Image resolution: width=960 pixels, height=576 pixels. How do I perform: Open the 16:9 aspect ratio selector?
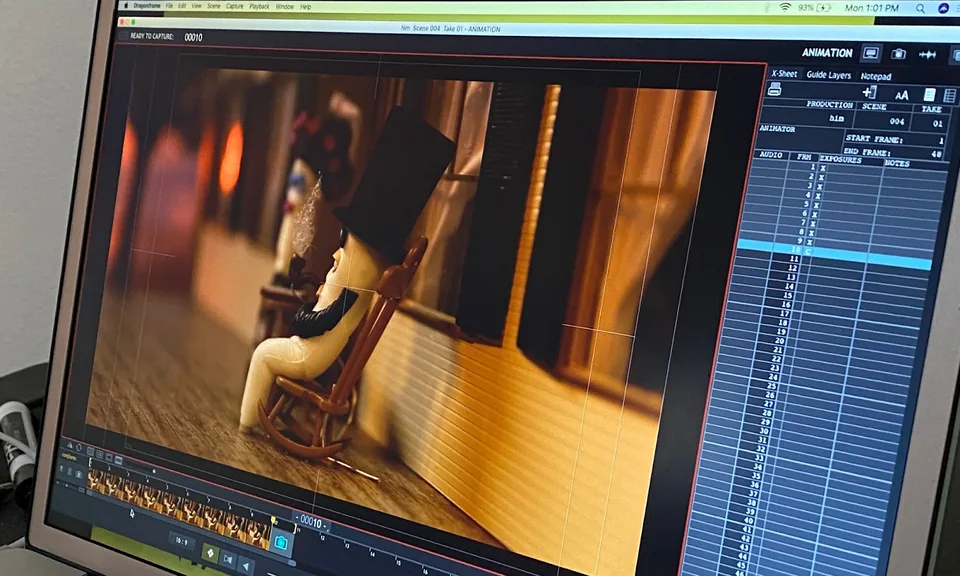coord(181,541)
